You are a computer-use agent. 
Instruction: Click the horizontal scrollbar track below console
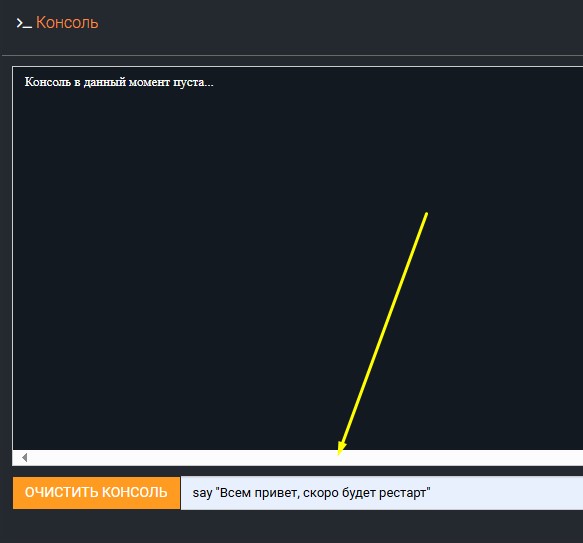297,457
